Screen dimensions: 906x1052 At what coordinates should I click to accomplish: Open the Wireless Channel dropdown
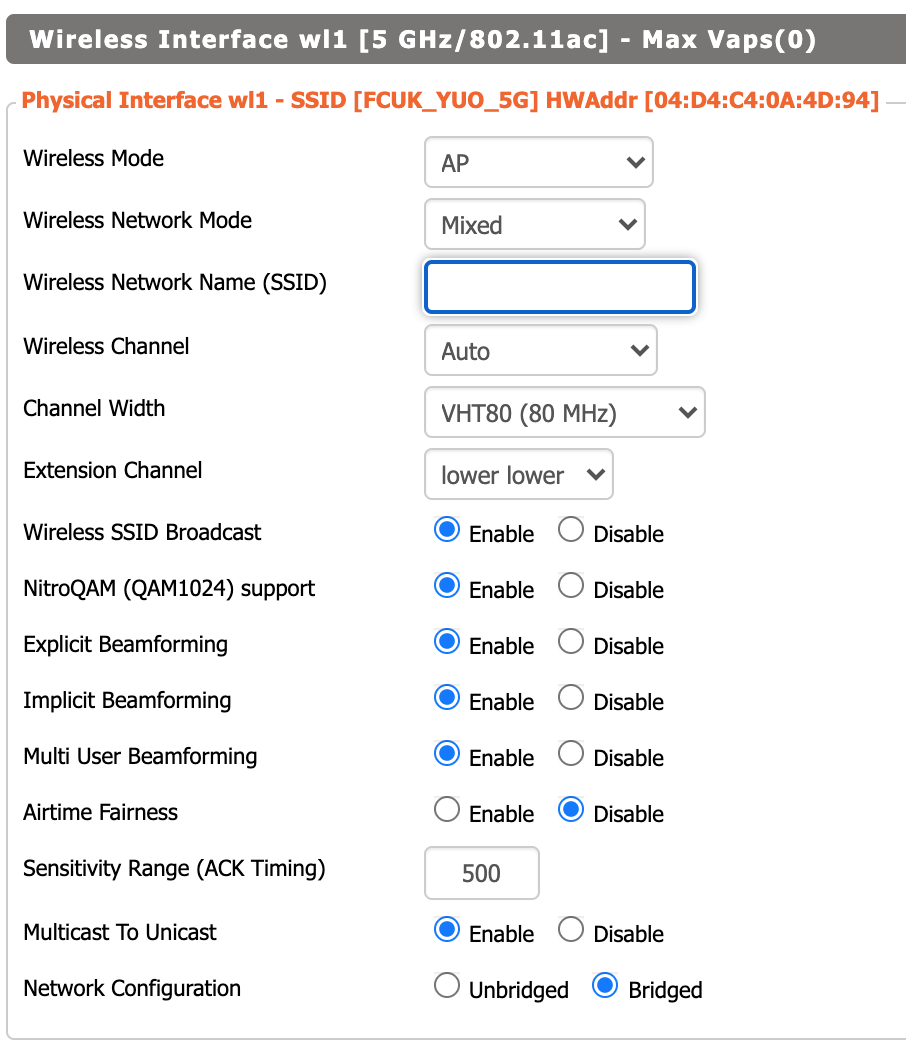[540, 351]
